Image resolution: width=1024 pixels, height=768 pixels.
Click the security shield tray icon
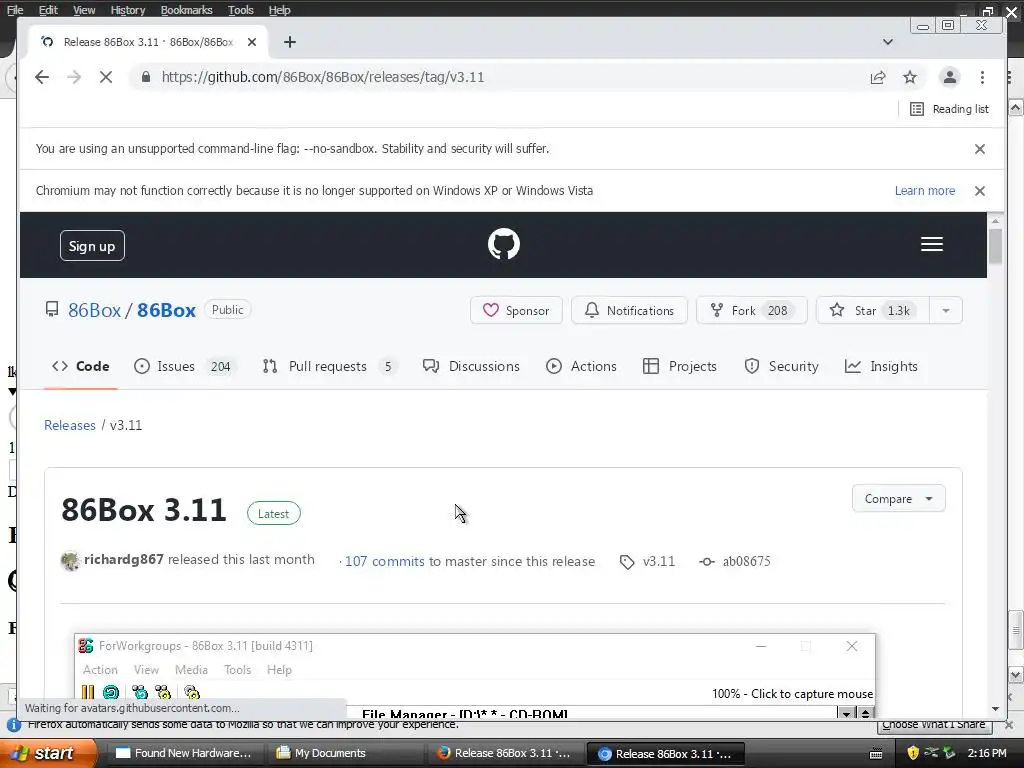point(913,753)
